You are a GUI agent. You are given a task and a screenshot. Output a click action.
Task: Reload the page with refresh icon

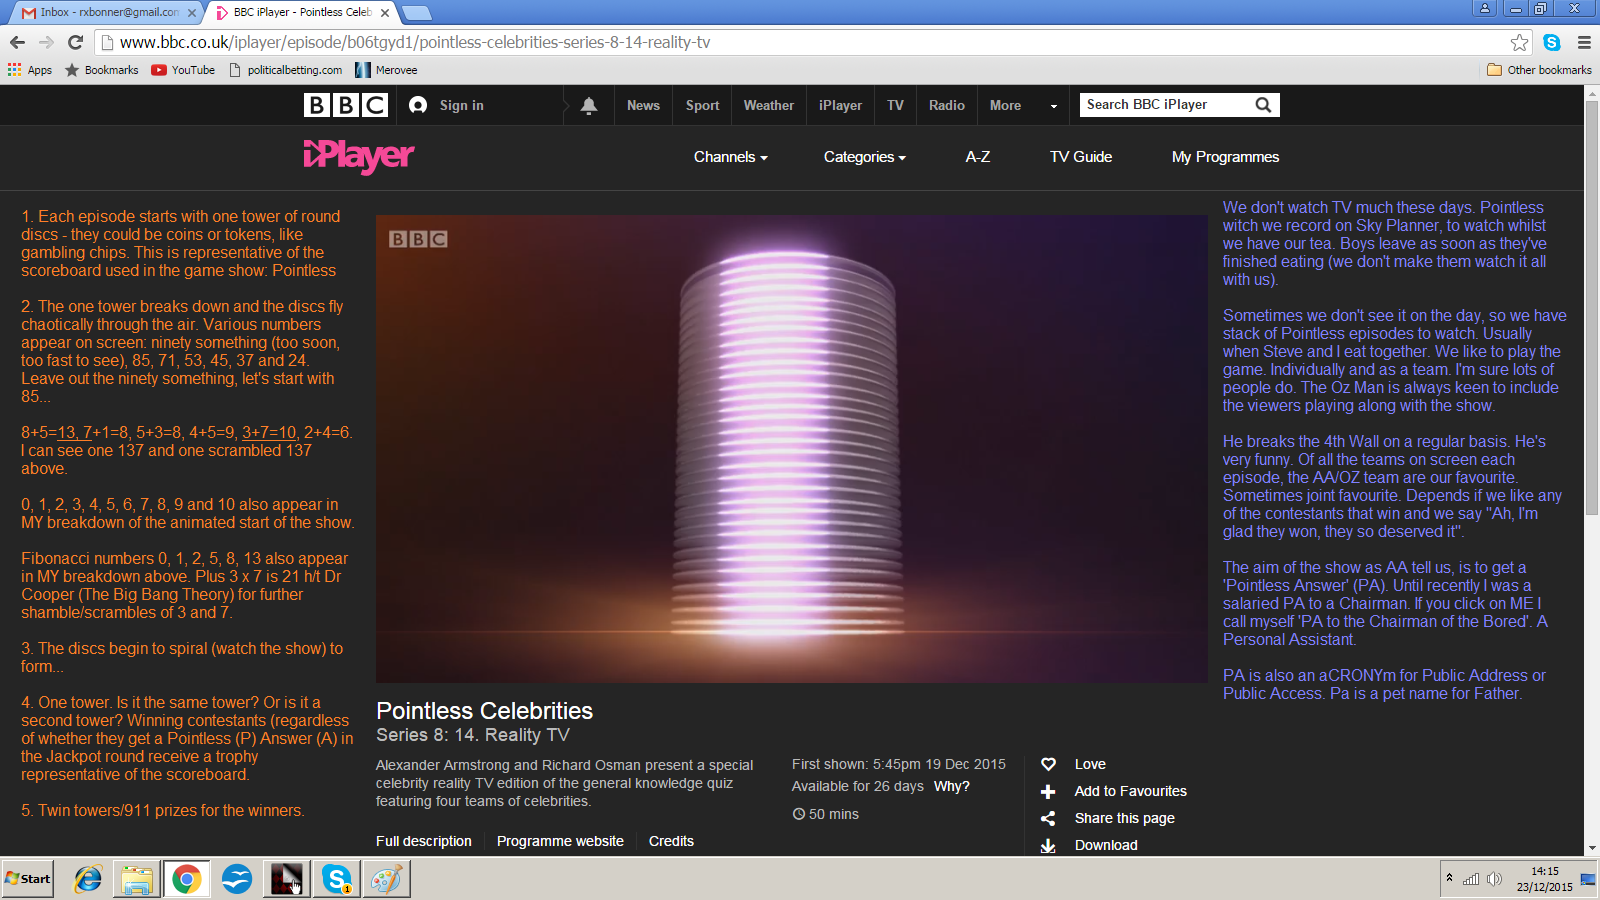(75, 42)
